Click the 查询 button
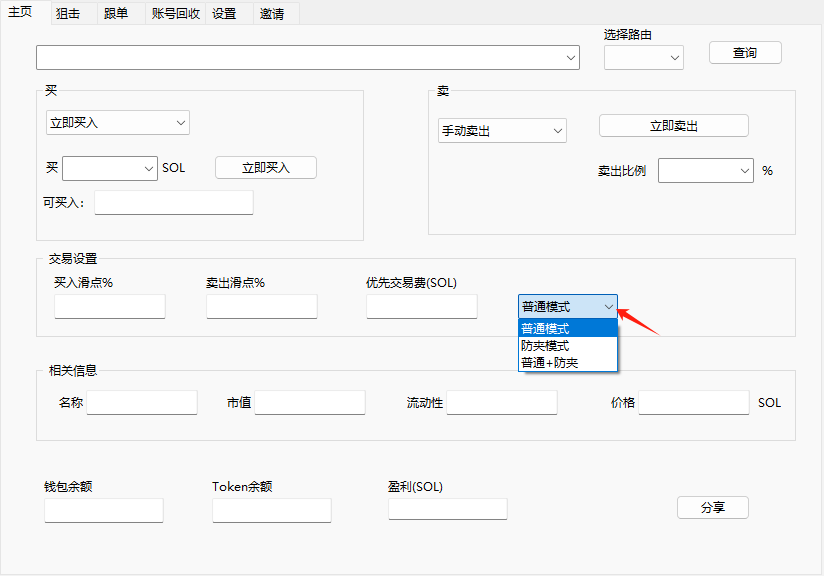824x576 pixels. pos(745,53)
